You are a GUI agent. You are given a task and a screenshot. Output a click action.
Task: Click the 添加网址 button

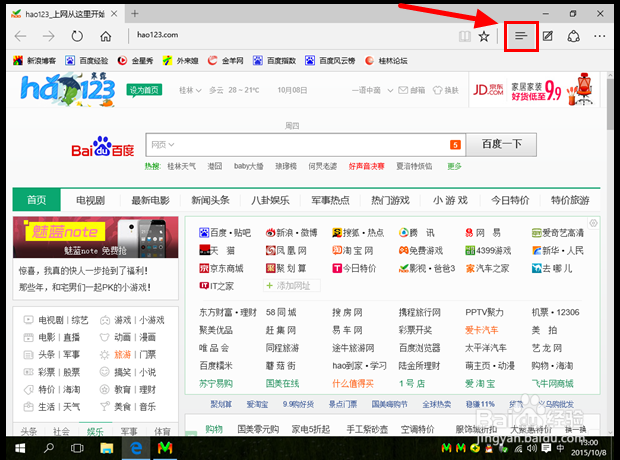(x=292, y=286)
